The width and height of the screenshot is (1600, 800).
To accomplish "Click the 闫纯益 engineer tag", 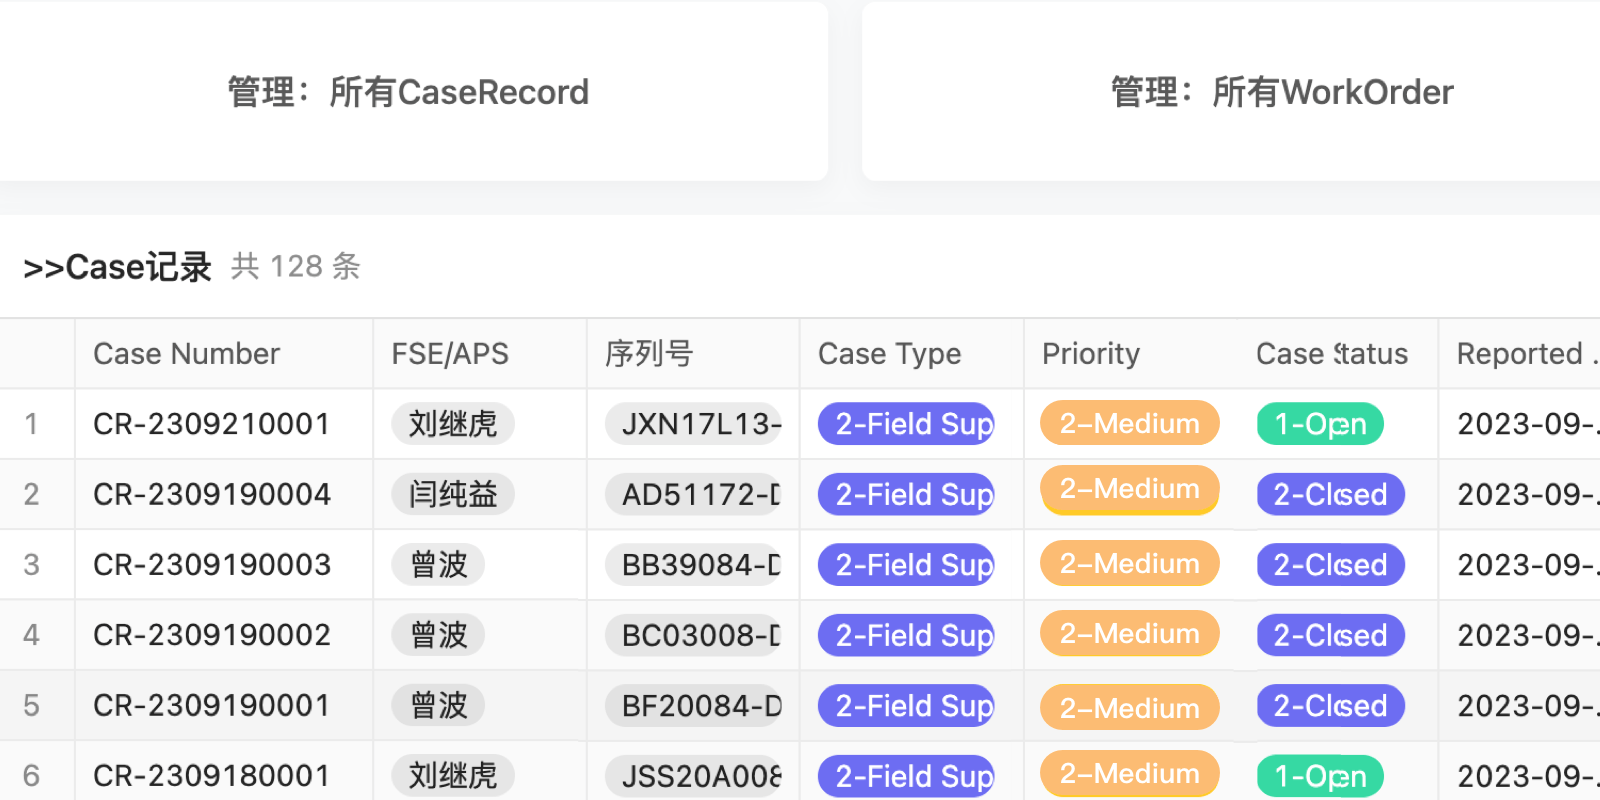I will coord(452,494).
